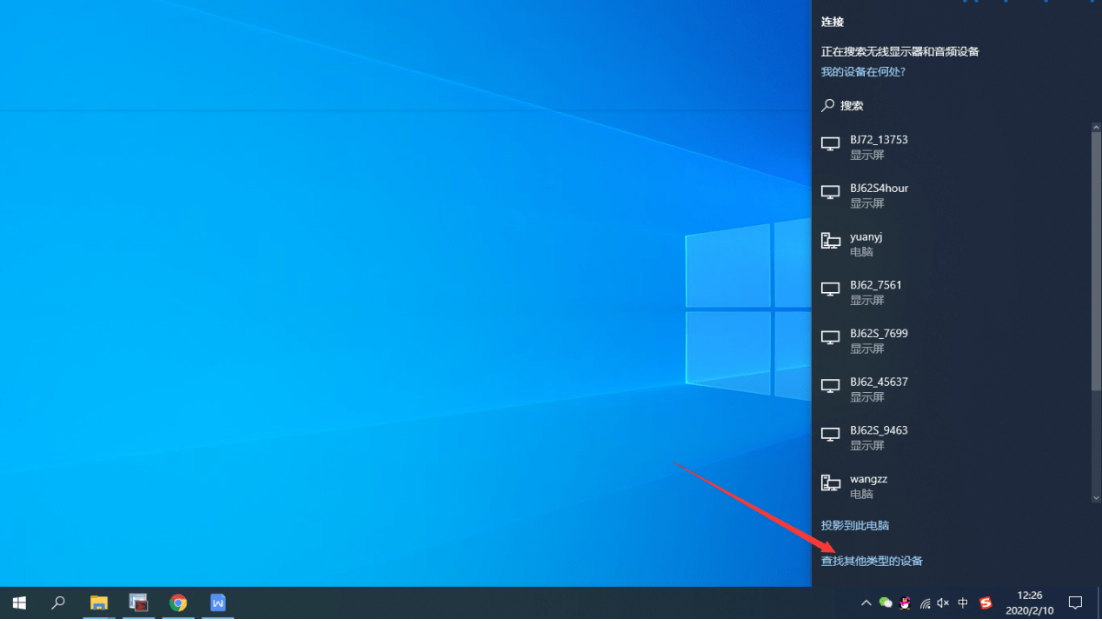This screenshot has width=1102, height=621.
Task: Click the muted volume tray icon
Action: (x=943, y=603)
